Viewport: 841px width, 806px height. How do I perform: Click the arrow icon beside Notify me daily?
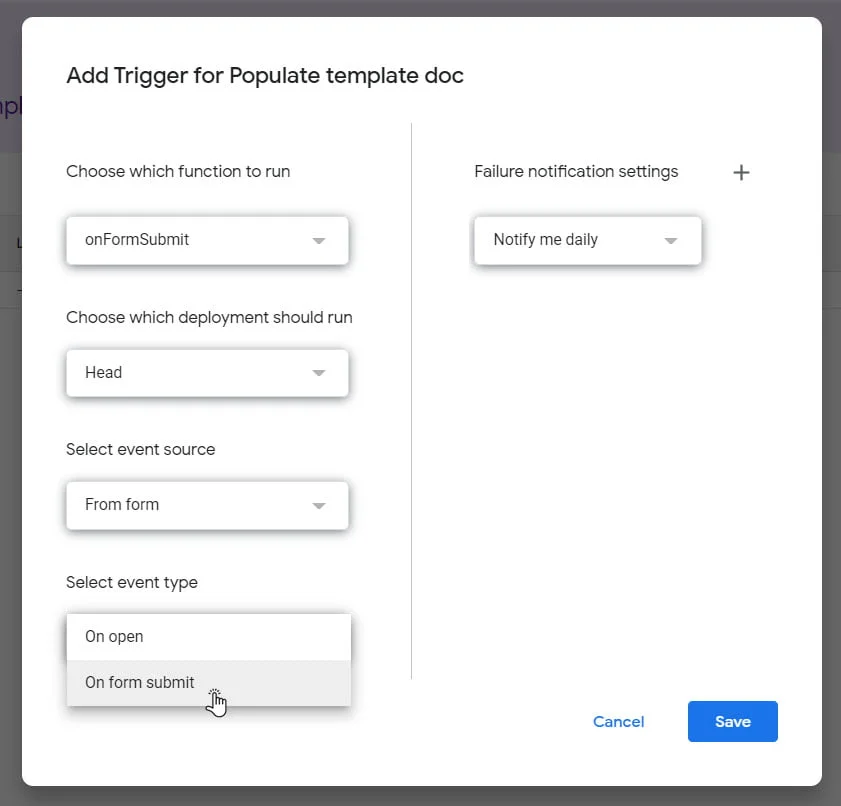coord(671,241)
